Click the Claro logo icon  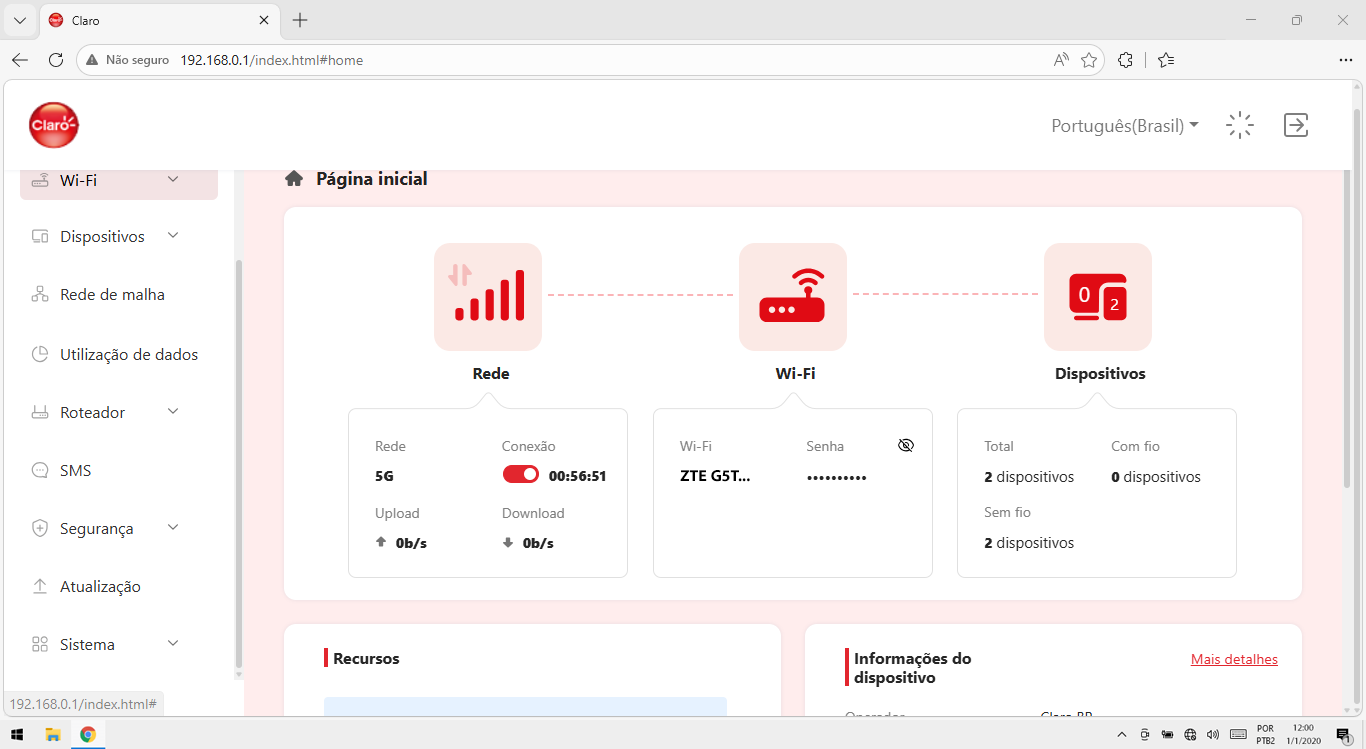click(54, 125)
